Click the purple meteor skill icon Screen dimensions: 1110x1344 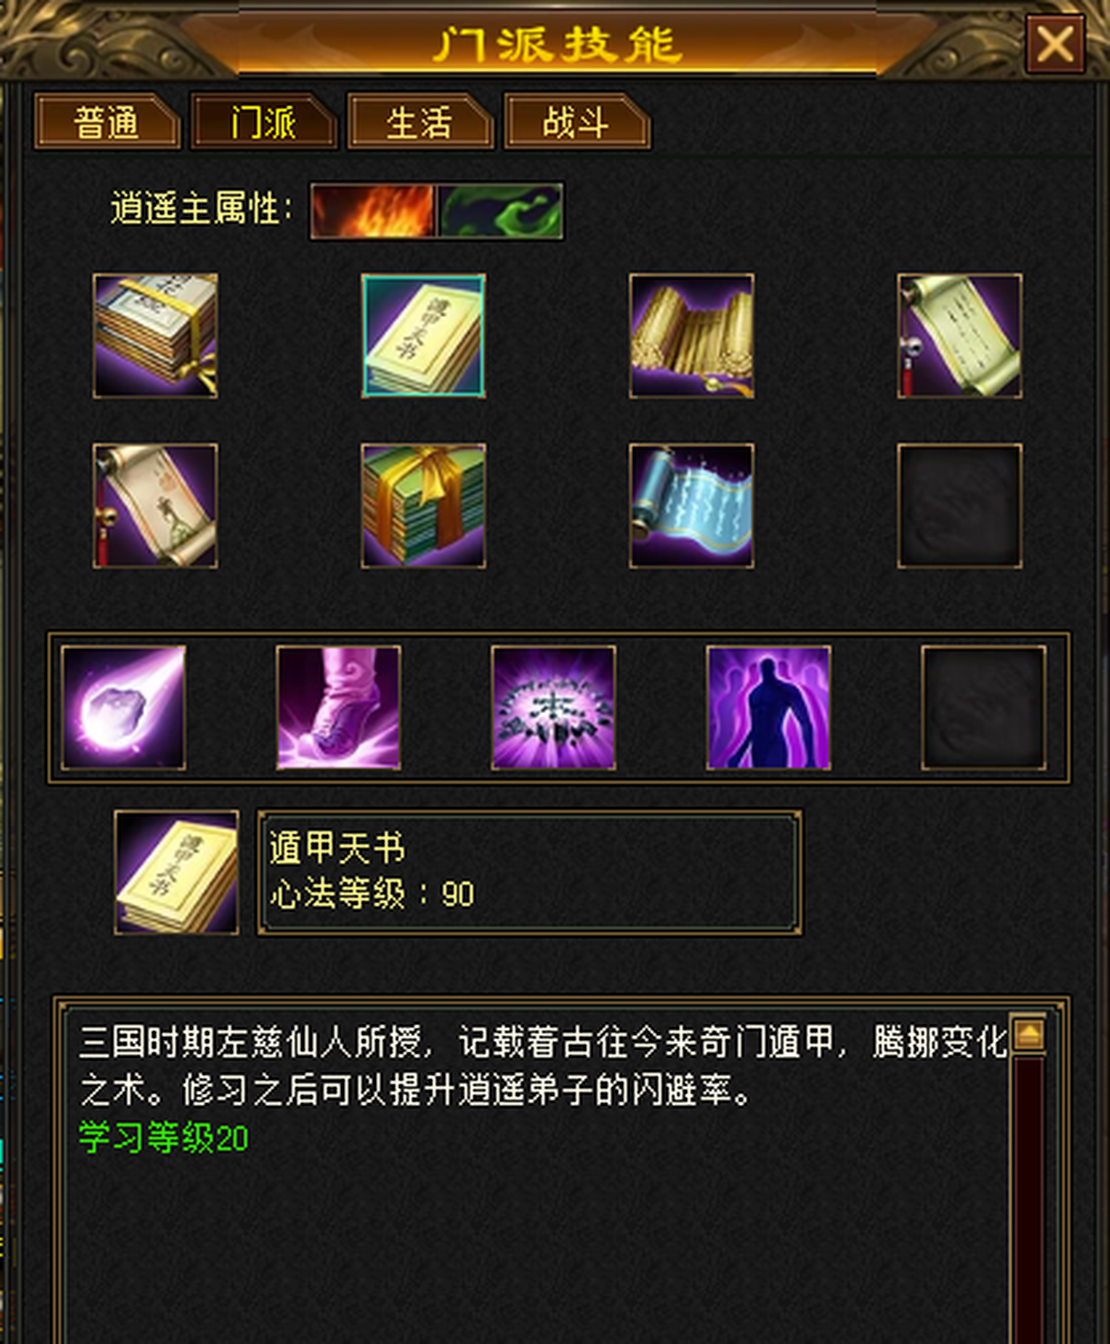coord(123,708)
